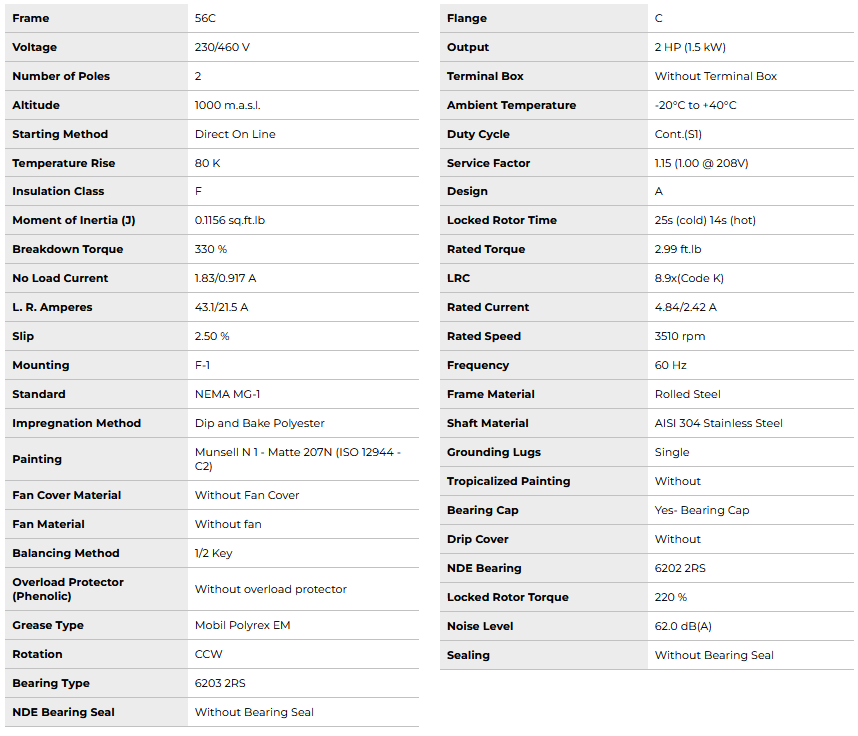
Task: Select the 2 HP (1.5 kW) output value
Action: tap(690, 47)
